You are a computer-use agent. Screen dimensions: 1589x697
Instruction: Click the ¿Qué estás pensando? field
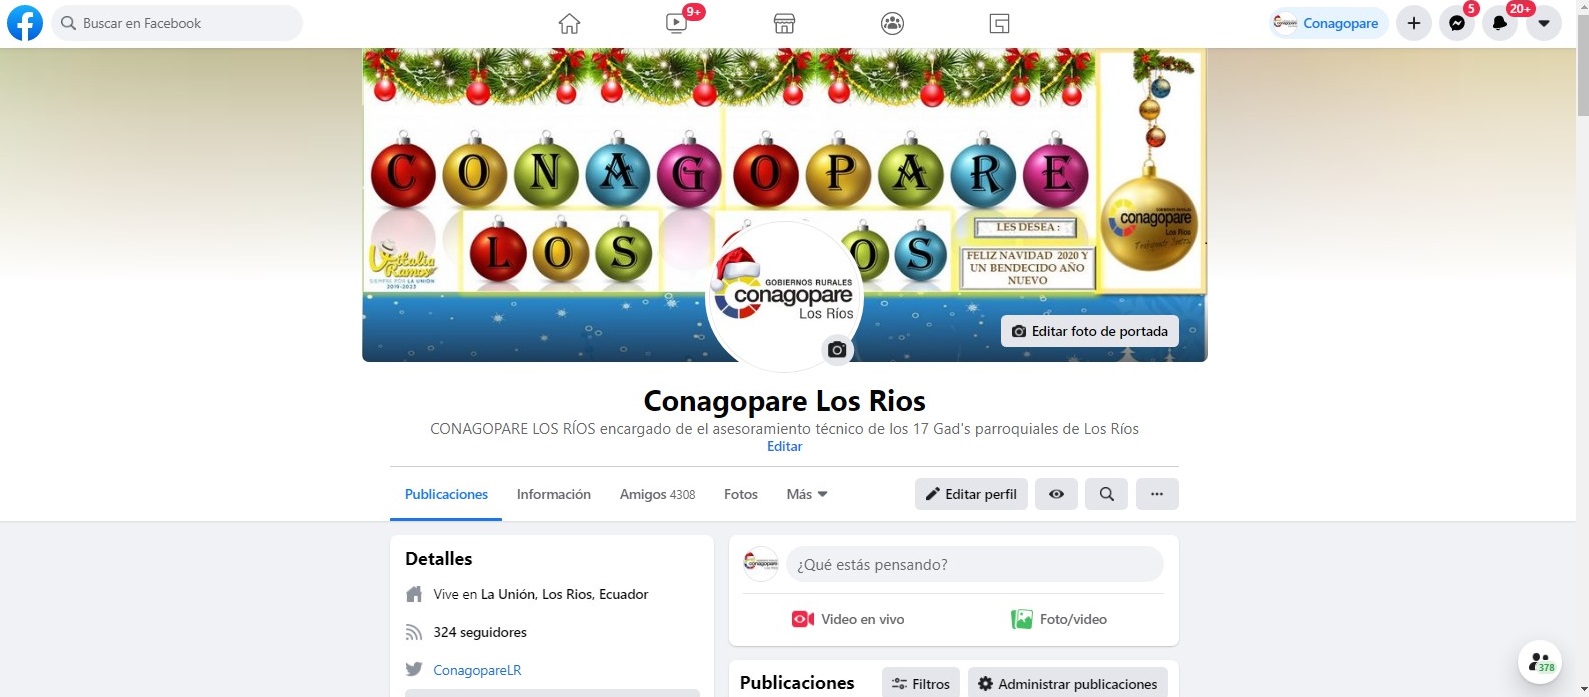(975, 564)
